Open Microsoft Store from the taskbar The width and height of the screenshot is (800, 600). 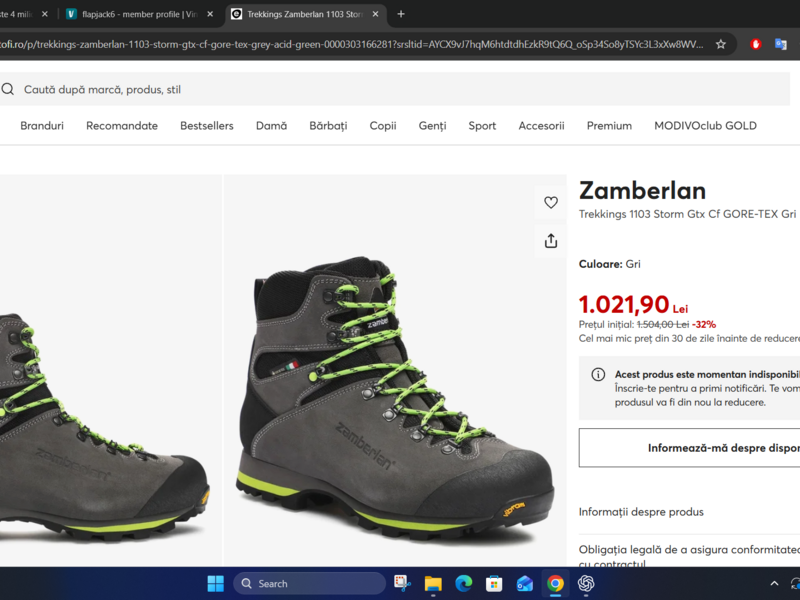(494, 583)
